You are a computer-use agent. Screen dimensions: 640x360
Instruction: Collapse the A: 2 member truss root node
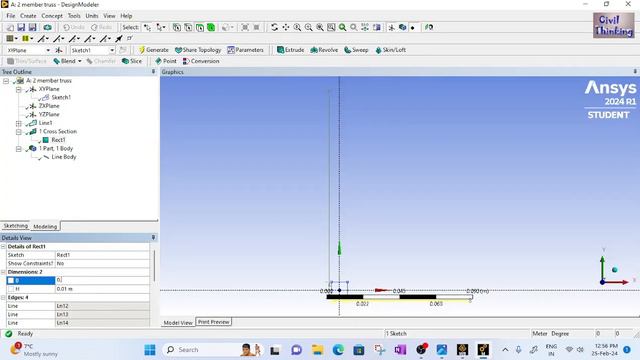[6, 81]
